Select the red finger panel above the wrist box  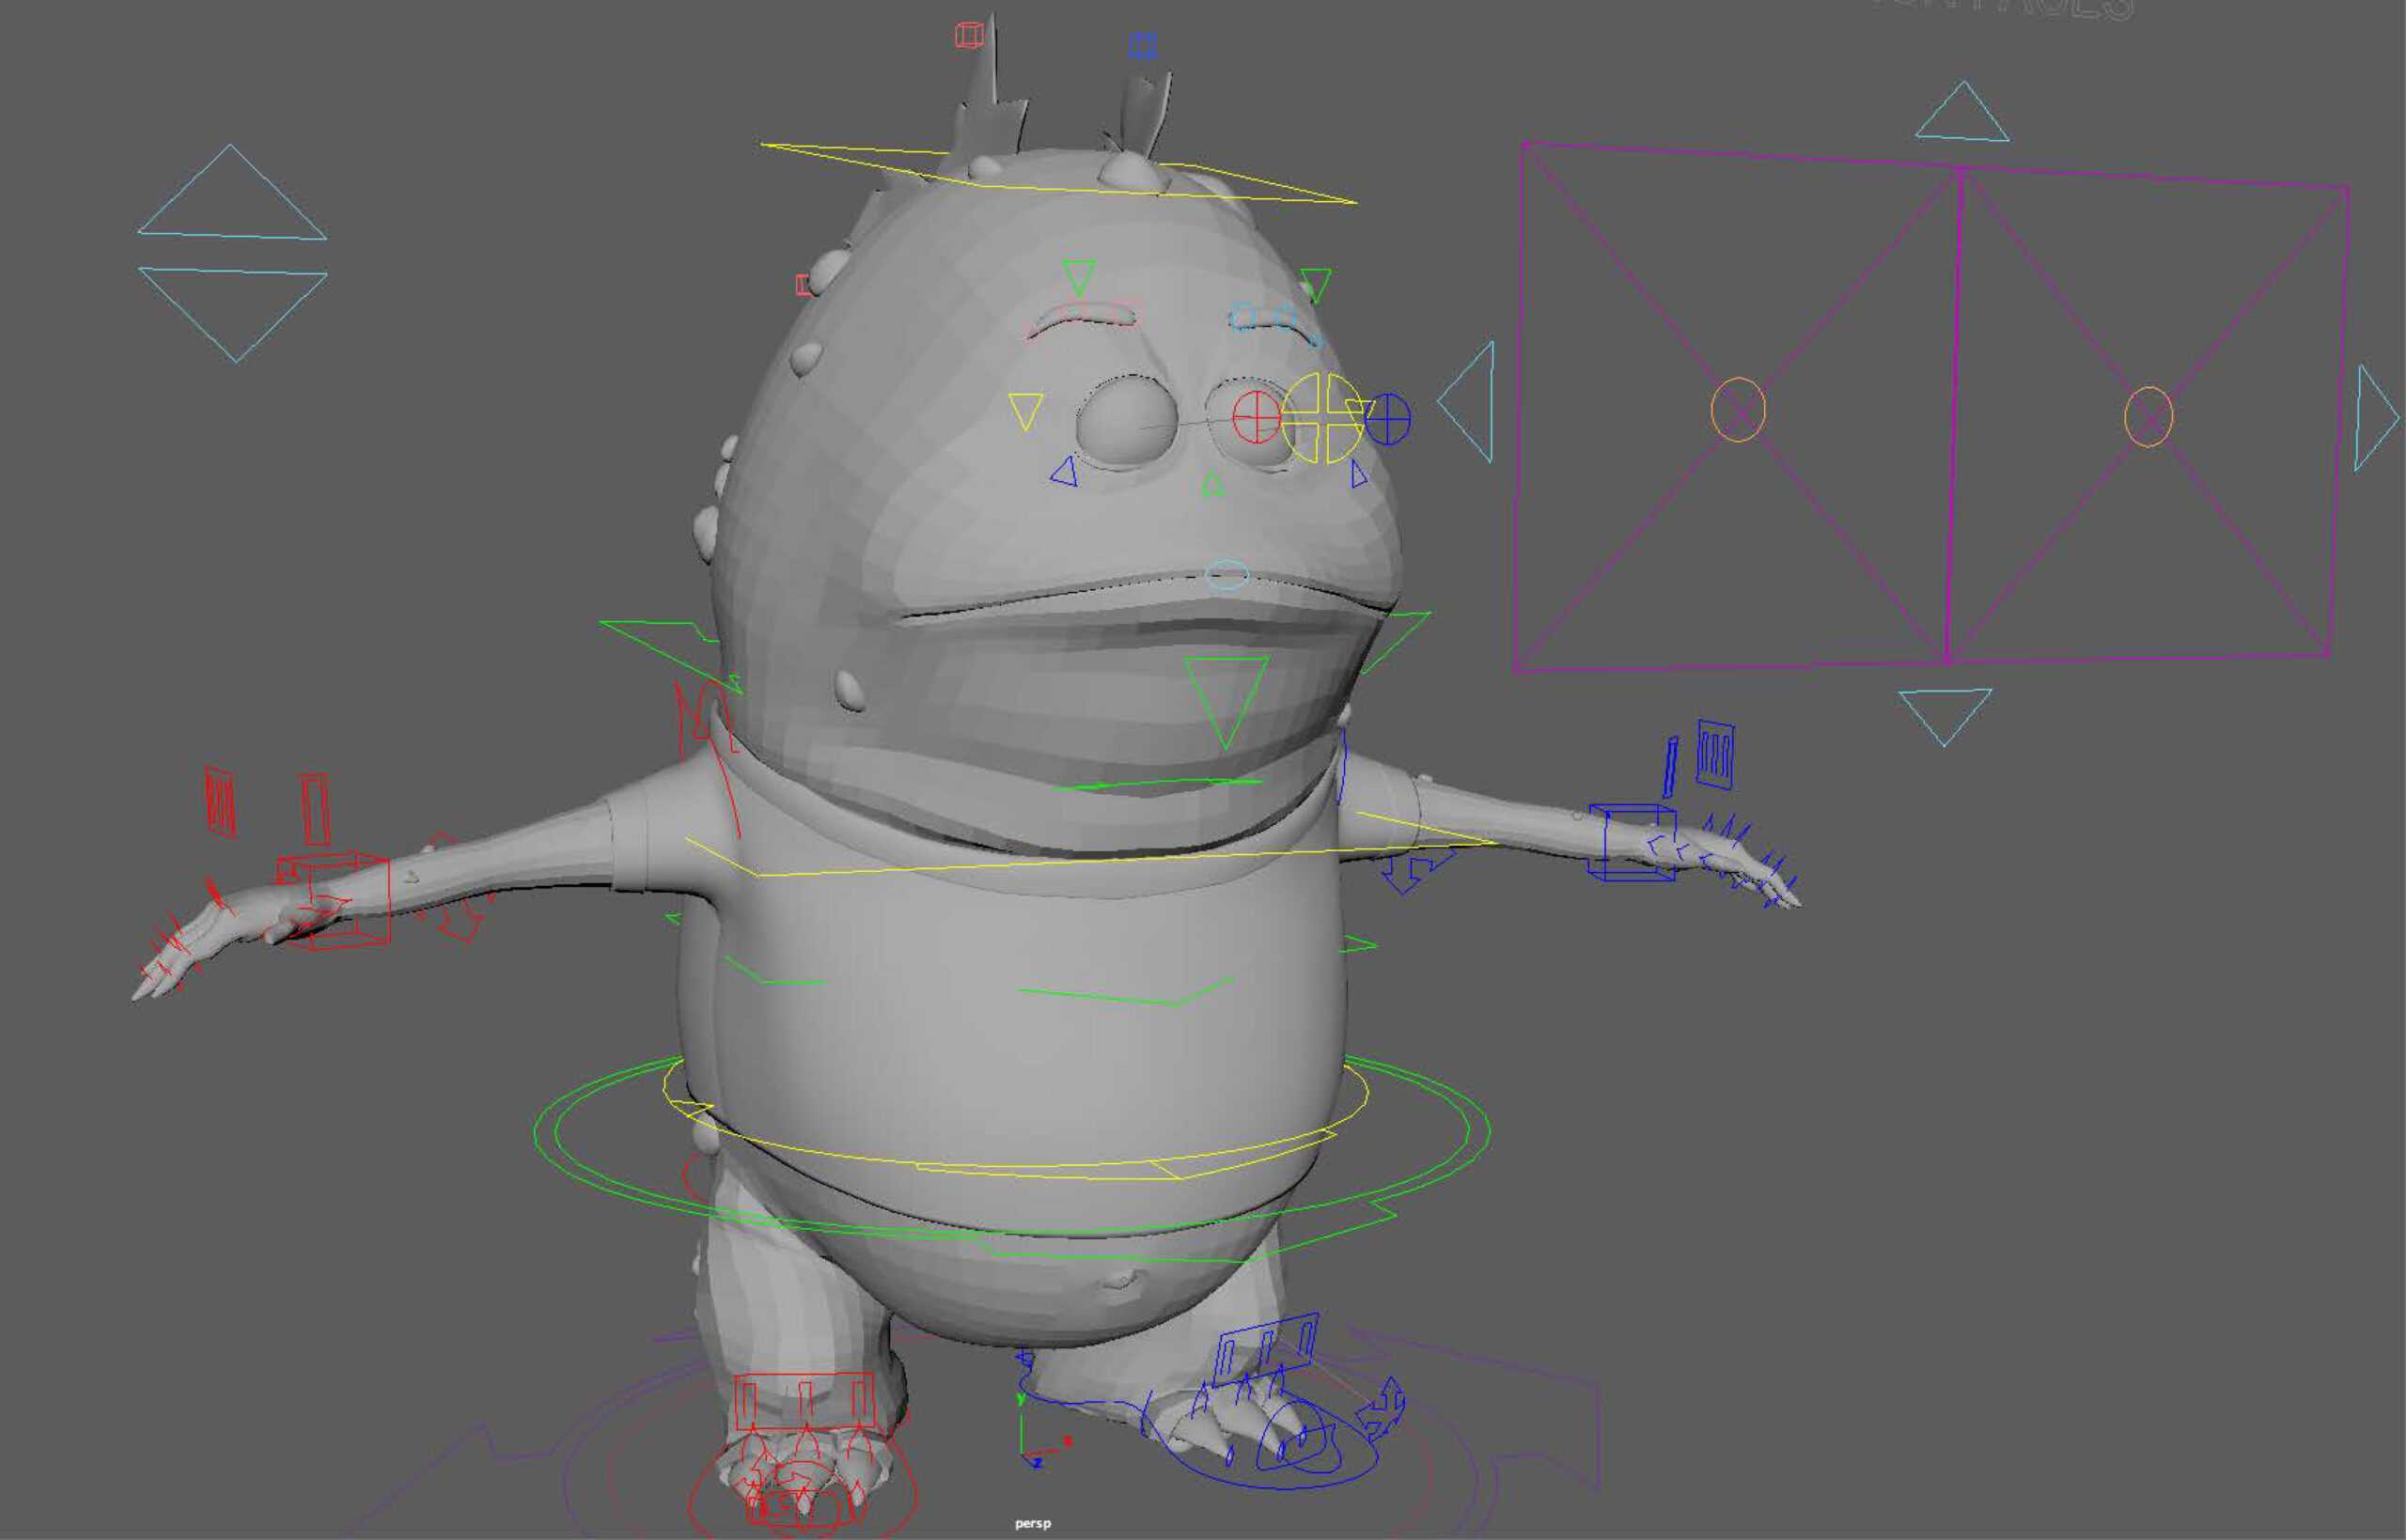click(315, 808)
